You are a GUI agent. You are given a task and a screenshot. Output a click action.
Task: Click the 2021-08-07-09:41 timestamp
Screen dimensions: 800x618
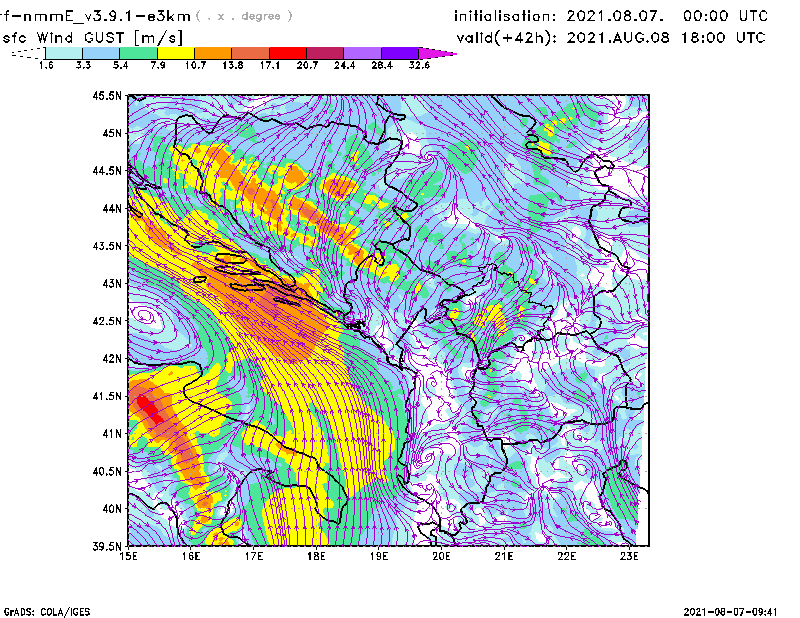[x=731, y=612]
